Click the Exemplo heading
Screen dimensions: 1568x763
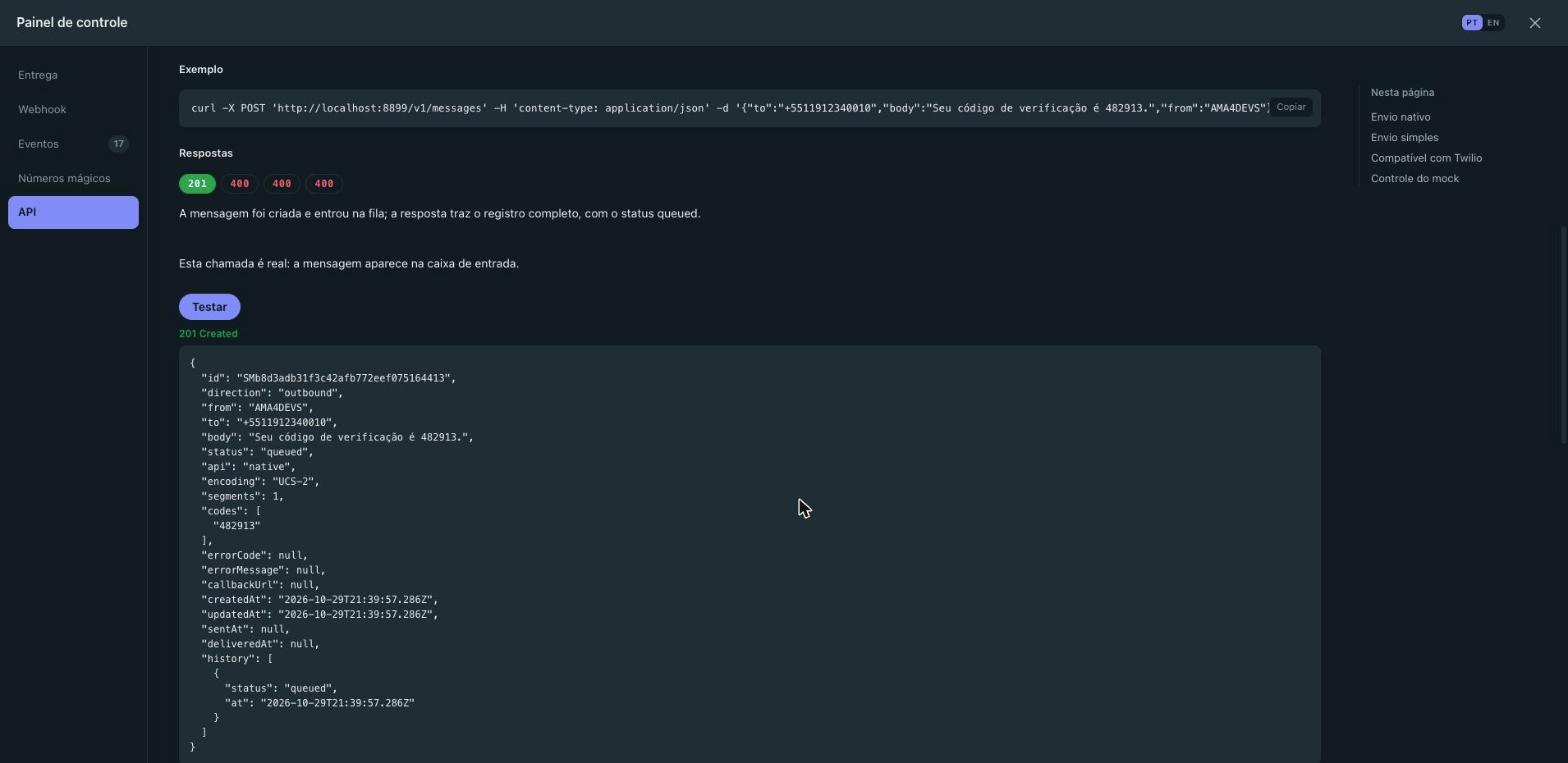tap(201, 69)
